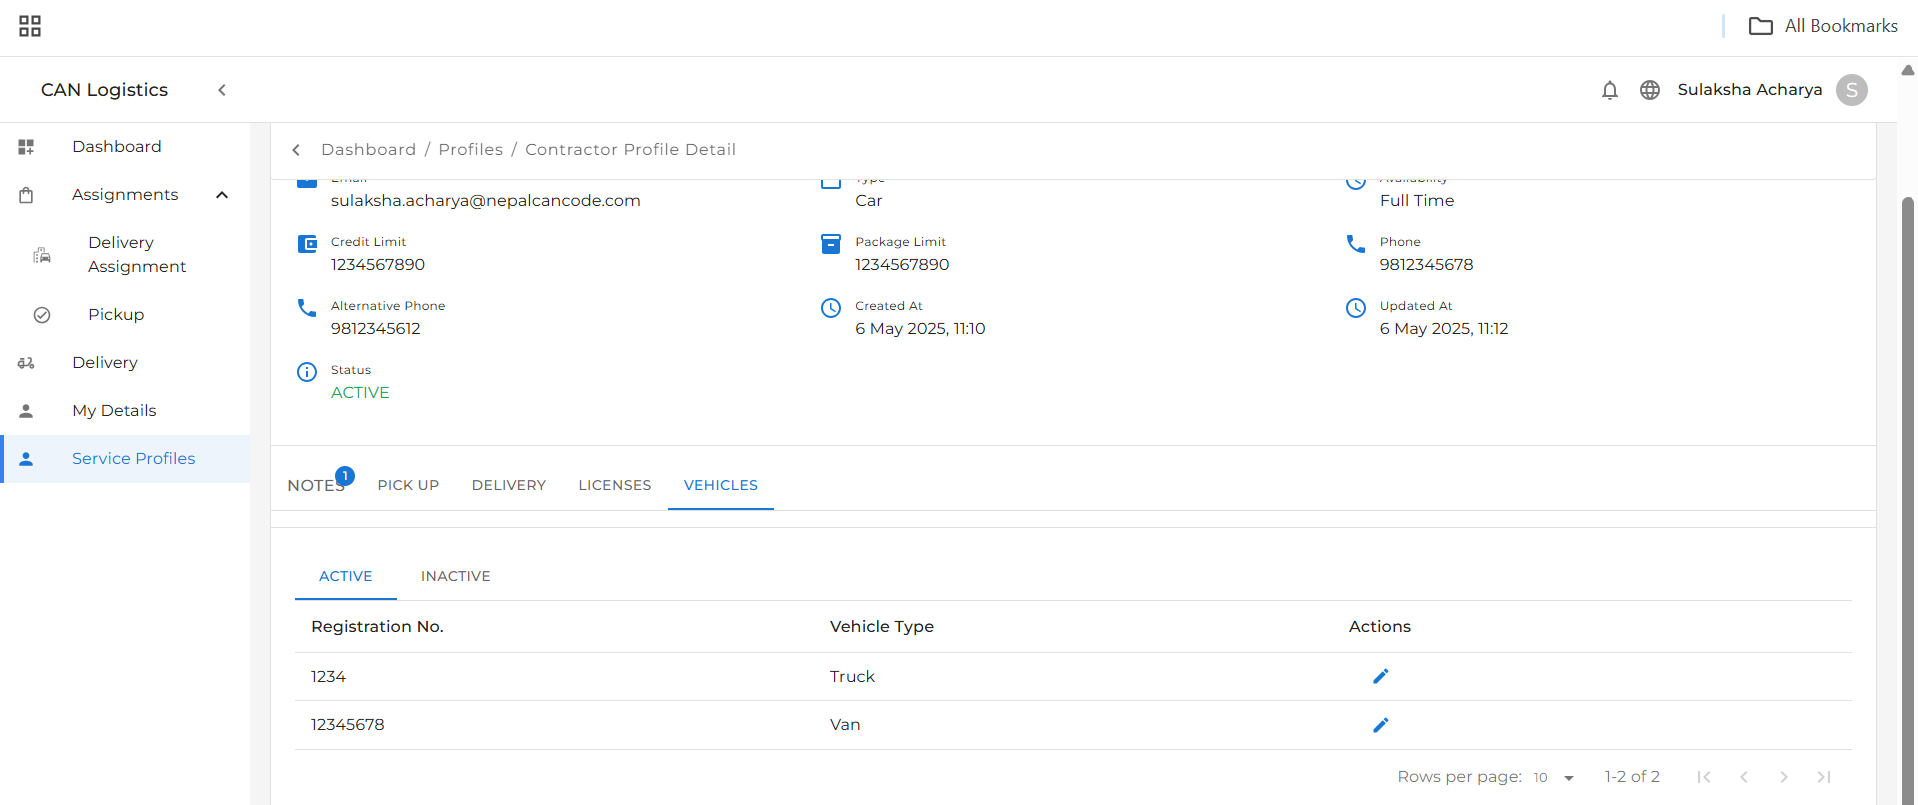Click the Truck vehicle type cell
Viewport: 1918px width, 805px height.
[852, 677]
